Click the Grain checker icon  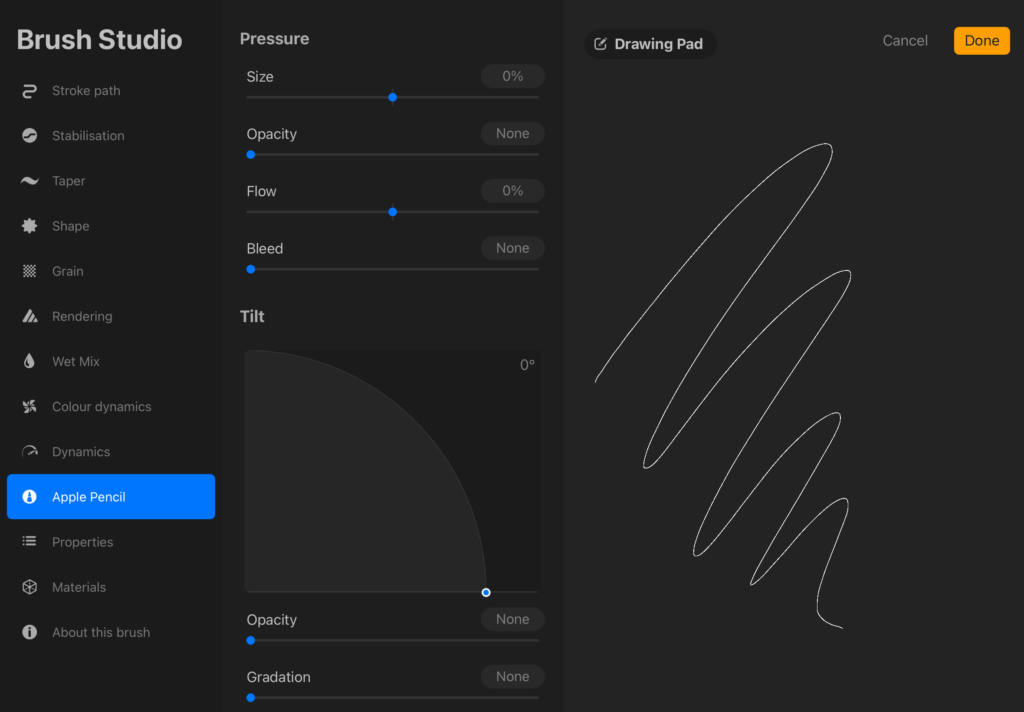(29, 271)
